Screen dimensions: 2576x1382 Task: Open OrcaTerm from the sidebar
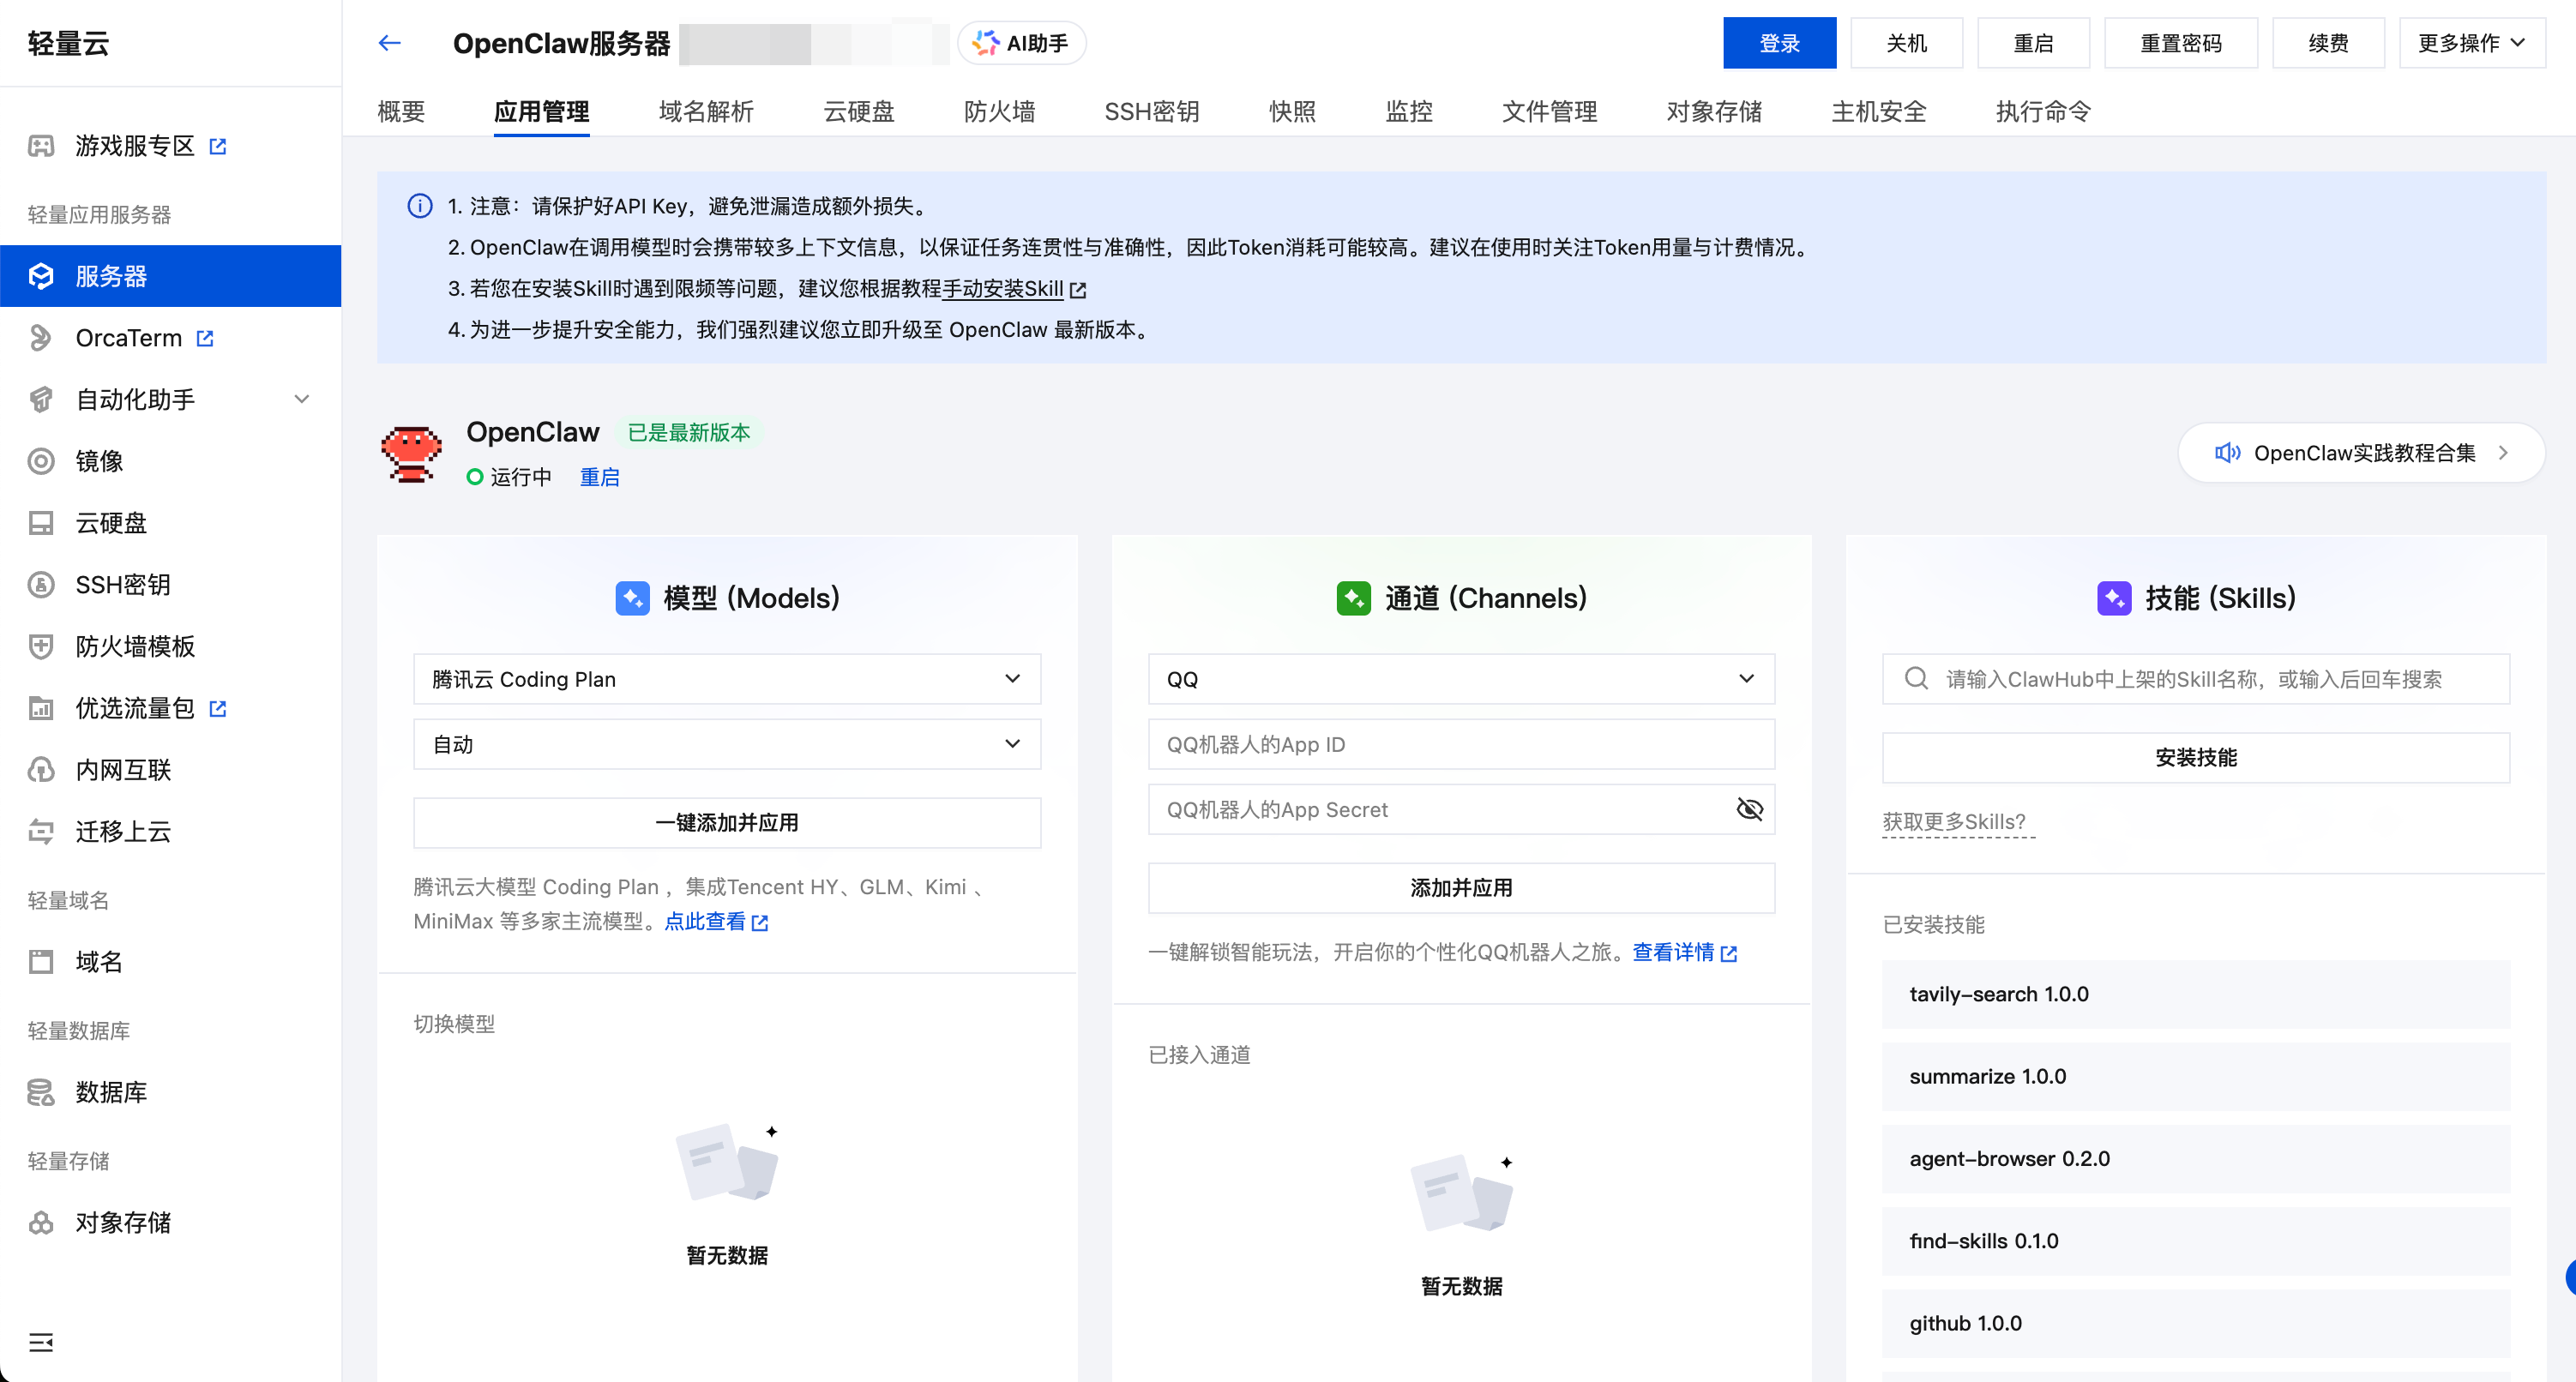128,338
